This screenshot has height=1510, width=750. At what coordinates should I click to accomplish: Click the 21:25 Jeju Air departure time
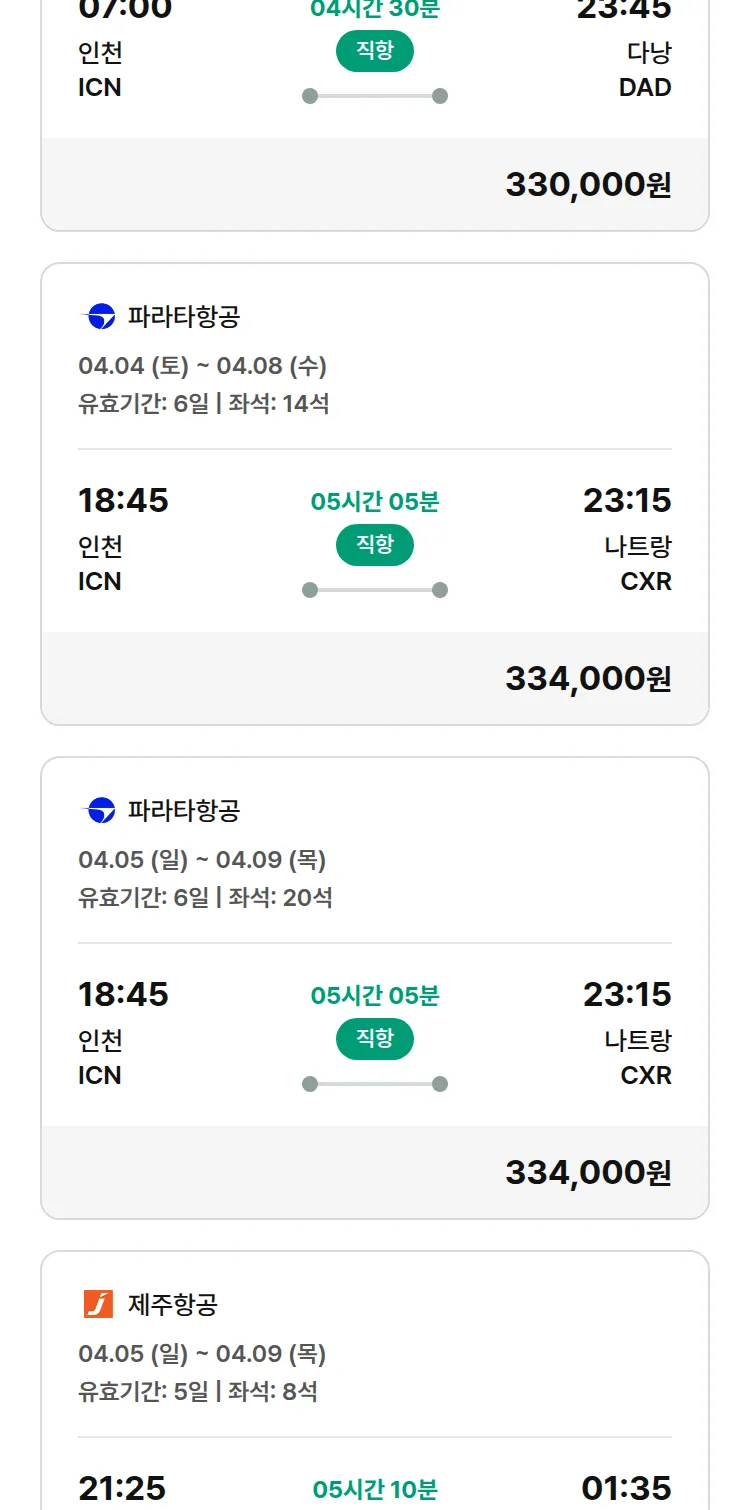pyautogui.click(x=122, y=1488)
